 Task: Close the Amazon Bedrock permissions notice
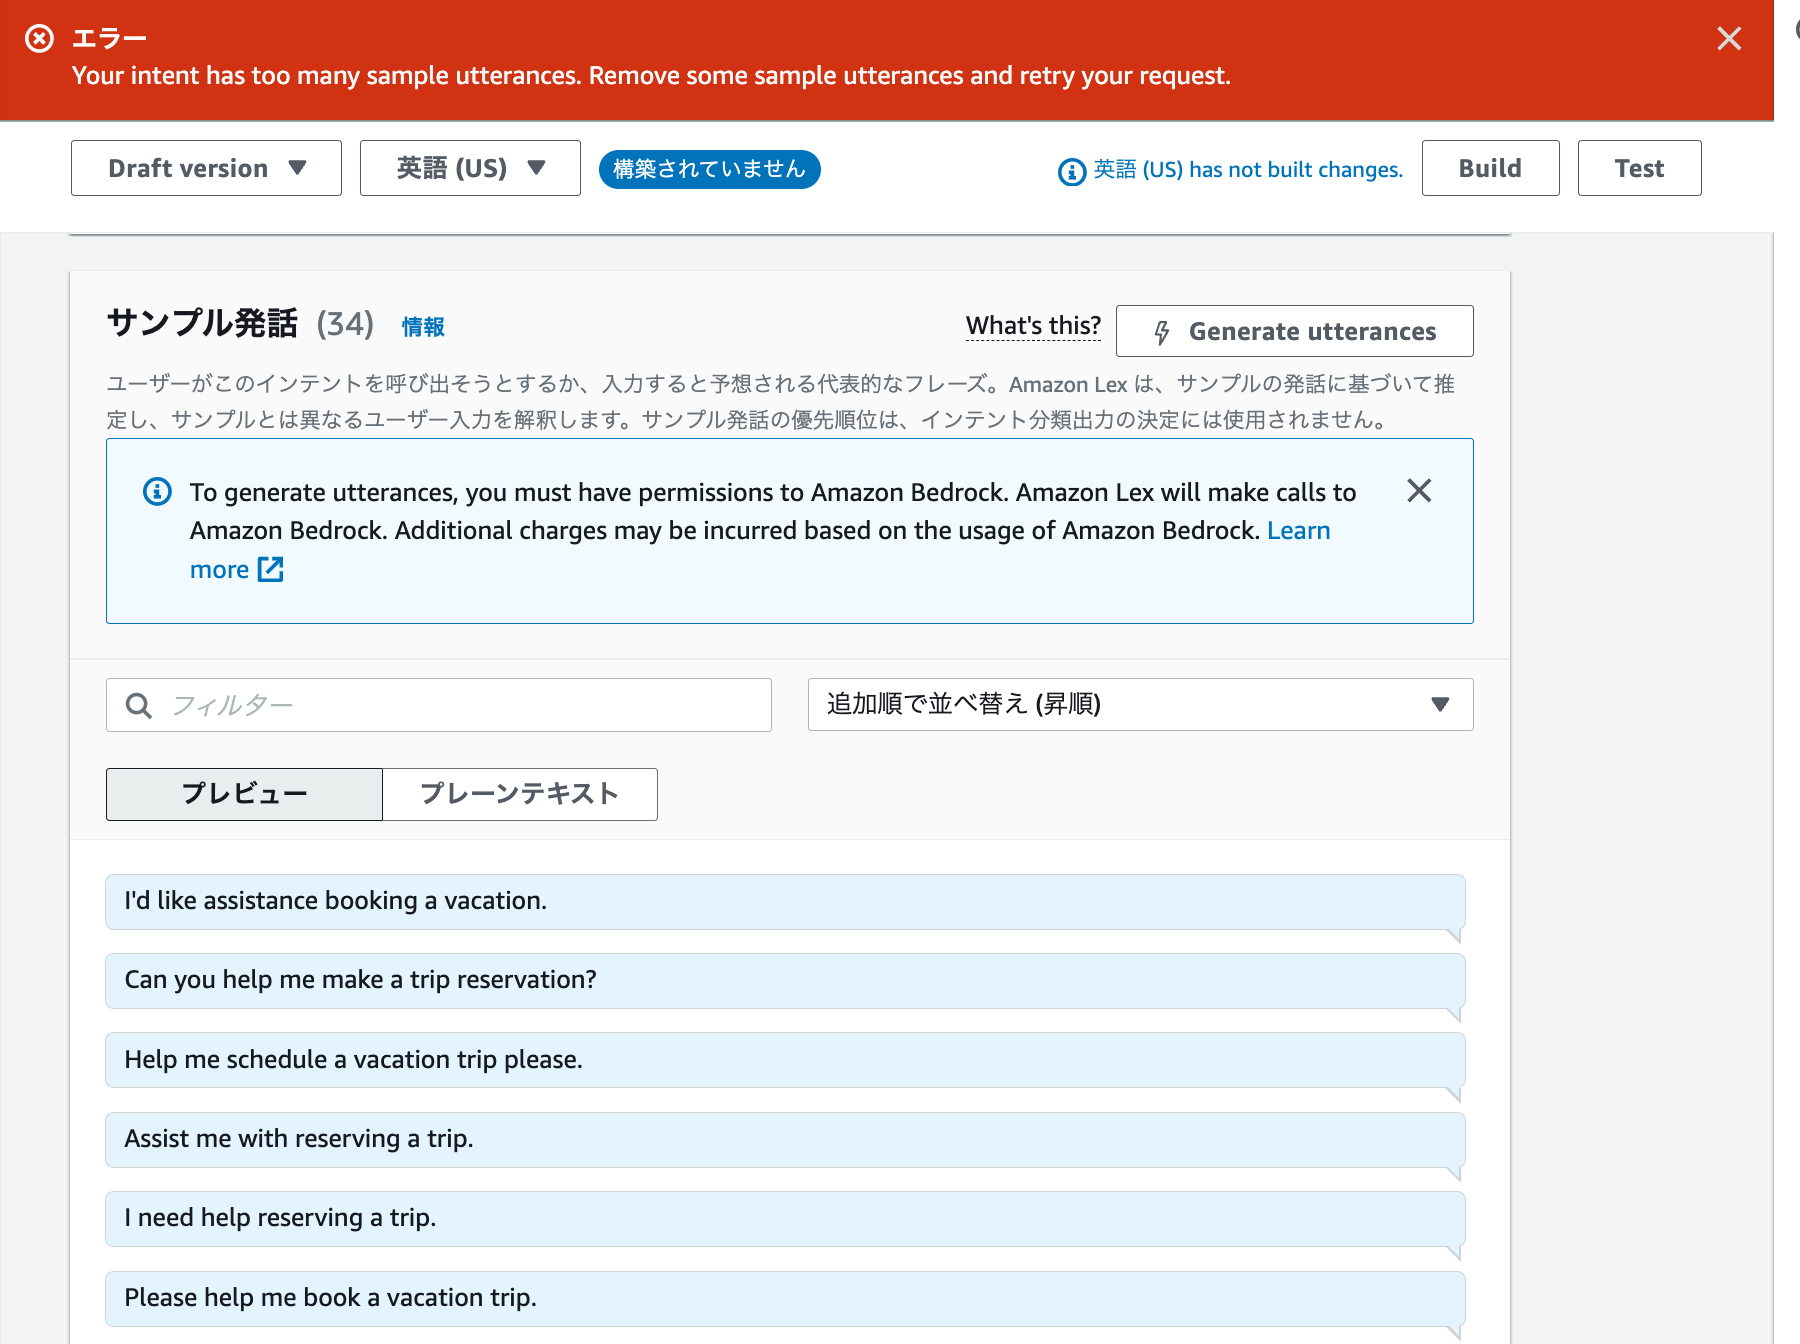1419,491
